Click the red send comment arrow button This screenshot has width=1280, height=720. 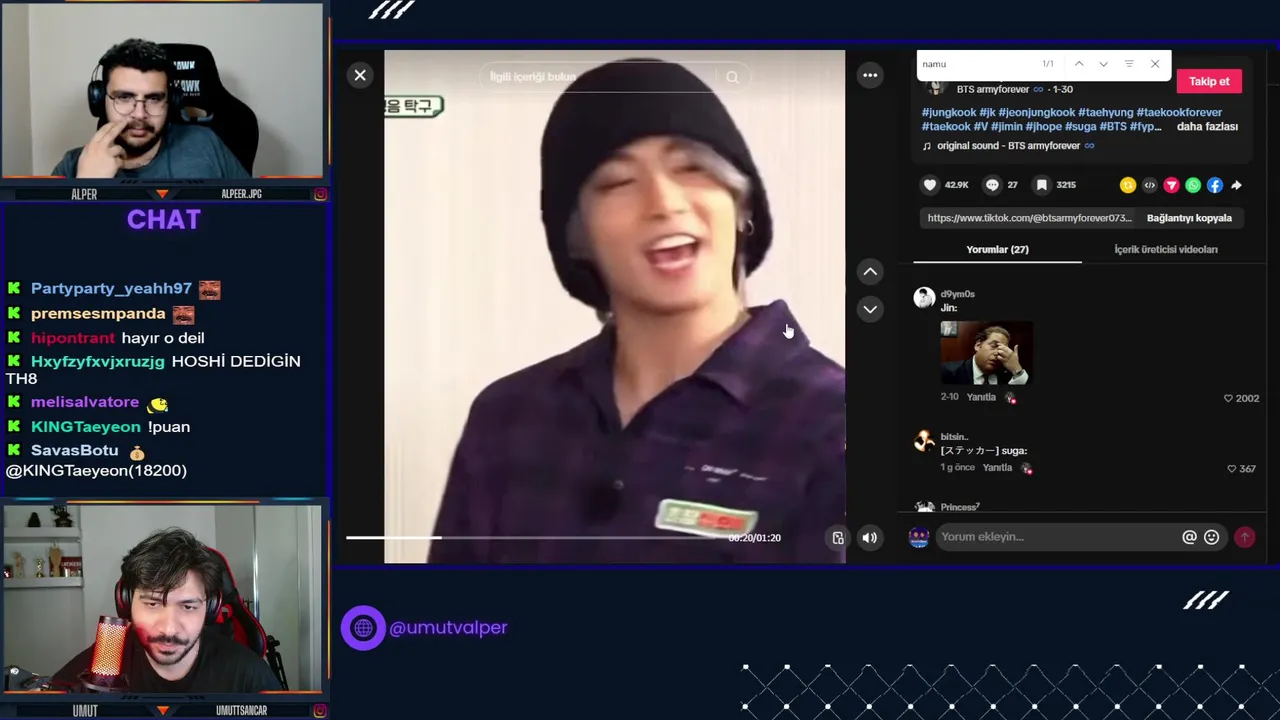1245,537
